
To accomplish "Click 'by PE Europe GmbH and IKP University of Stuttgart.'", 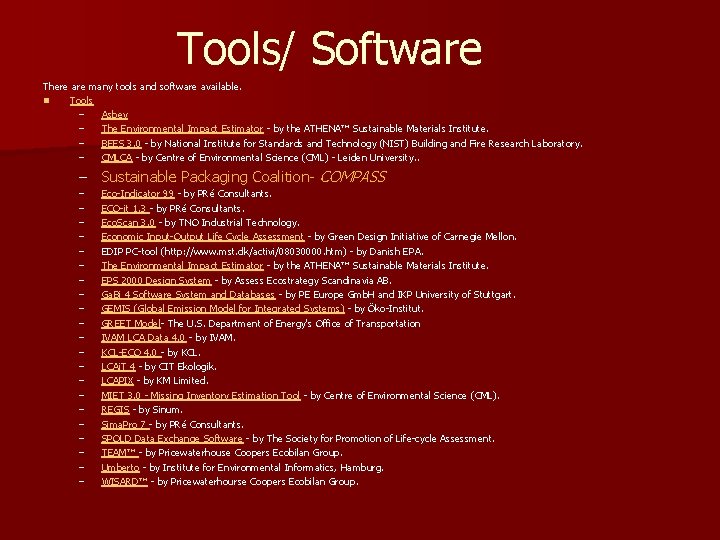I will [x=400, y=294].
